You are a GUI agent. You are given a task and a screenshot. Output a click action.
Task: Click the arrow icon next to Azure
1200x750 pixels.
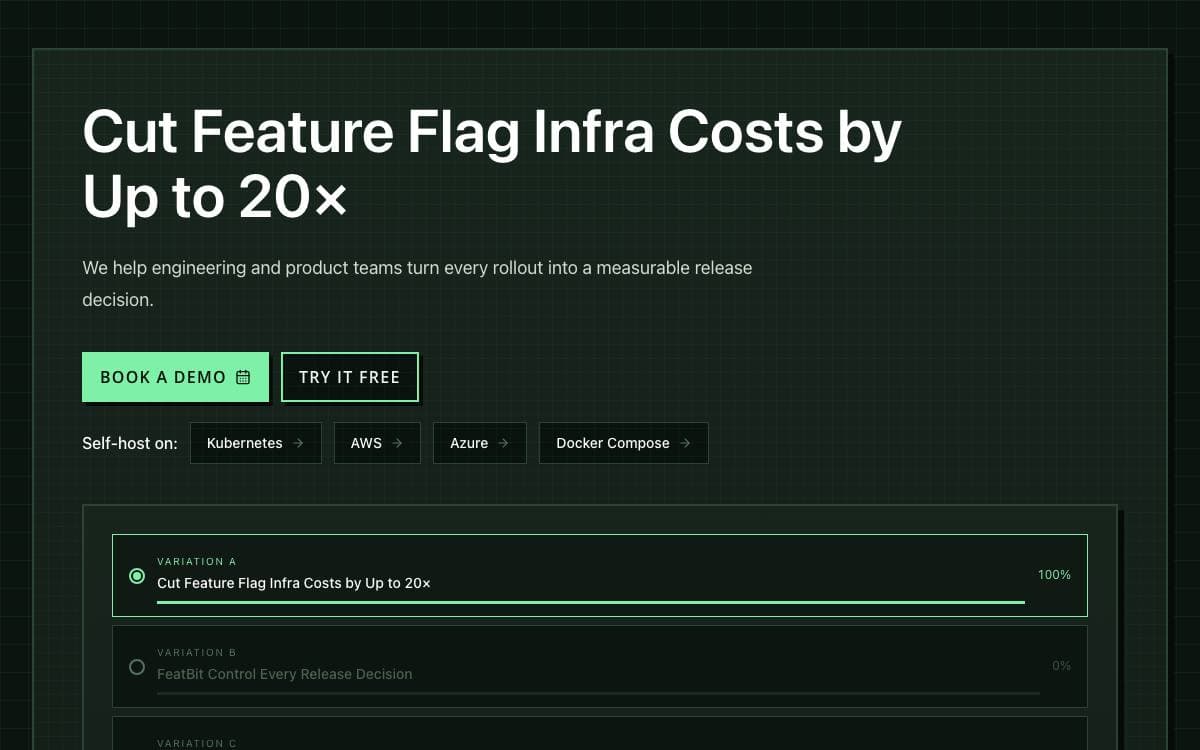coord(503,443)
